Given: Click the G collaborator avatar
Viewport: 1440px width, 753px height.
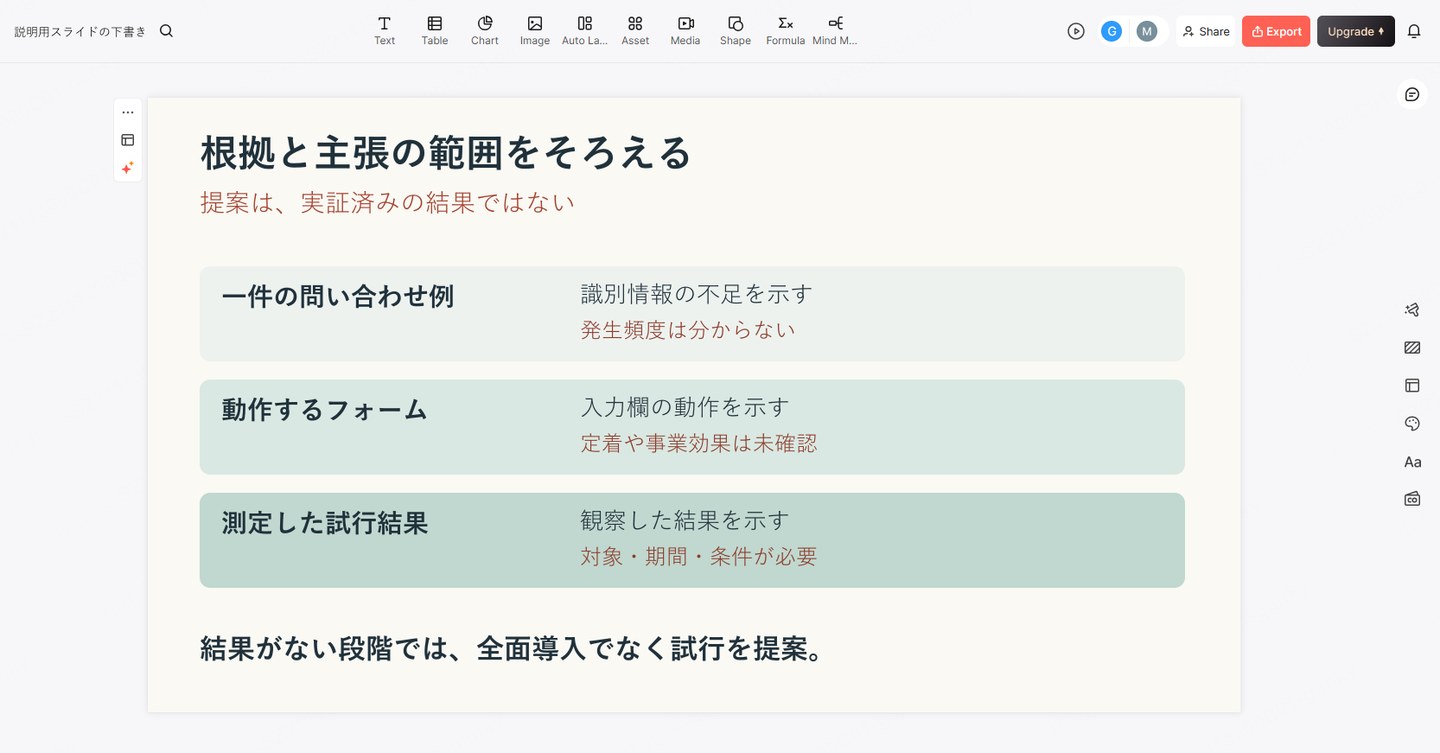Looking at the screenshot, I should [x=1111, y=31].
